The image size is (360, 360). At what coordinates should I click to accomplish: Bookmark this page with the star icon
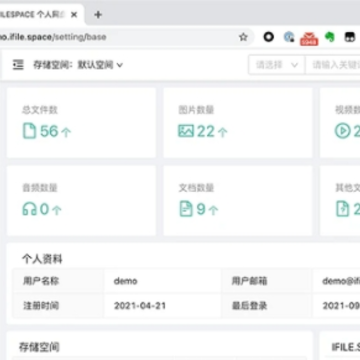(x=243, y=37)
